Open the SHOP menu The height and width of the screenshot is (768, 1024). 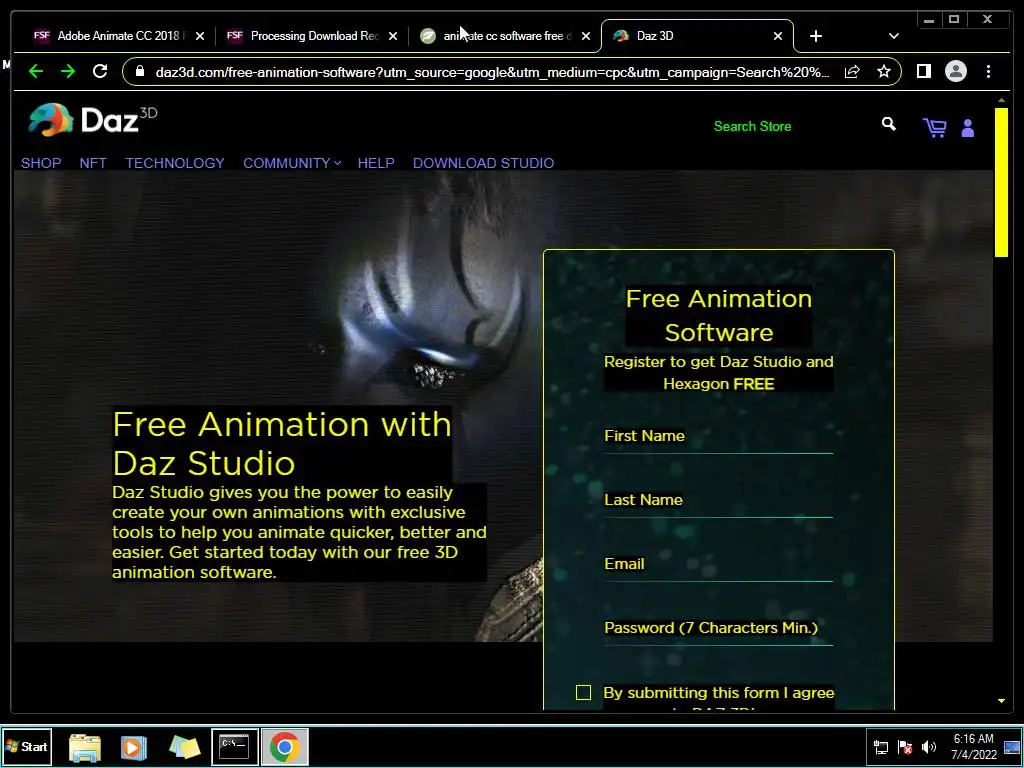(x=41, y=163)
